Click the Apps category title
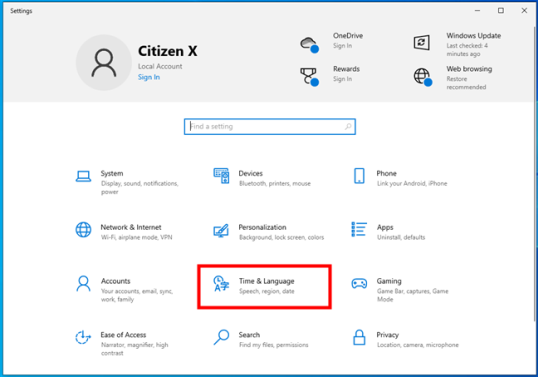The image size is (538, 377). [x=385, y=227]
